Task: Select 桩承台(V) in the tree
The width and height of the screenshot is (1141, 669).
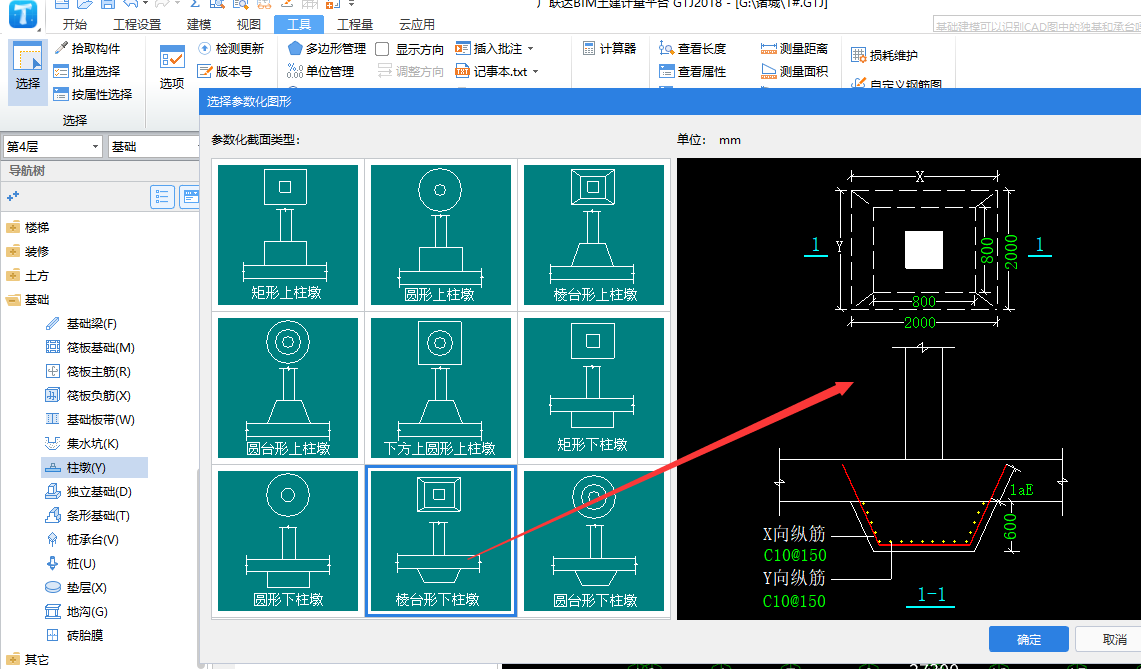Action: (x=82, y=539)
